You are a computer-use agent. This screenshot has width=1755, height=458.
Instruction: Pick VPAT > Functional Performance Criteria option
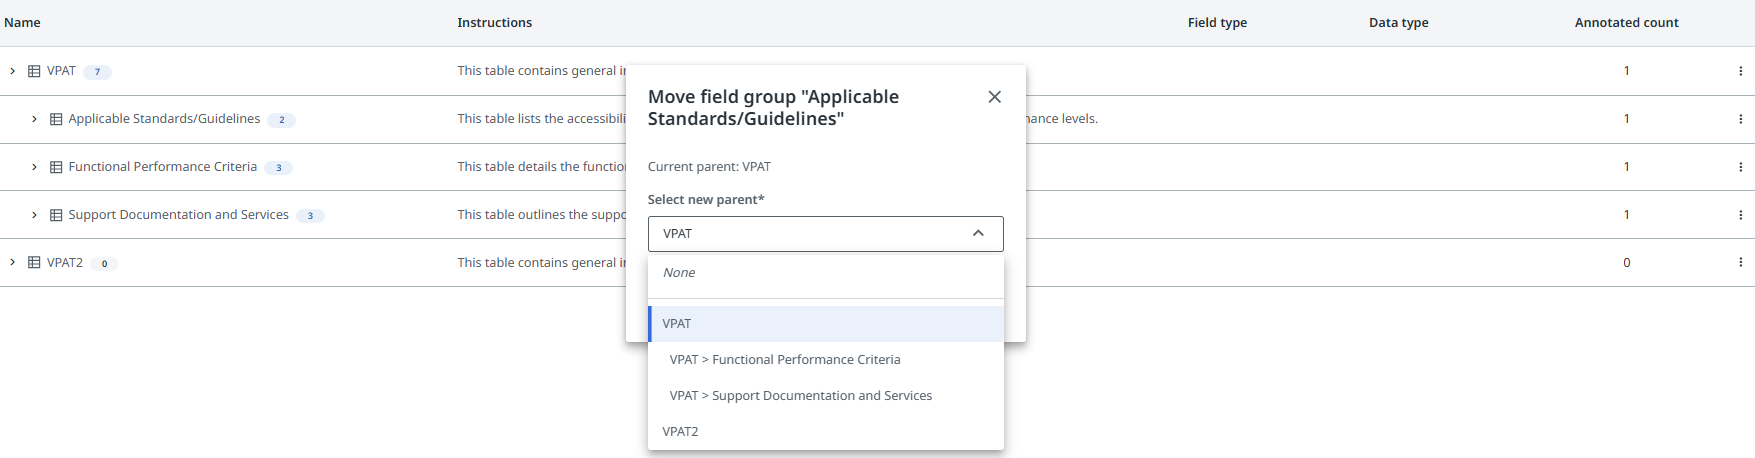point(785,360)
